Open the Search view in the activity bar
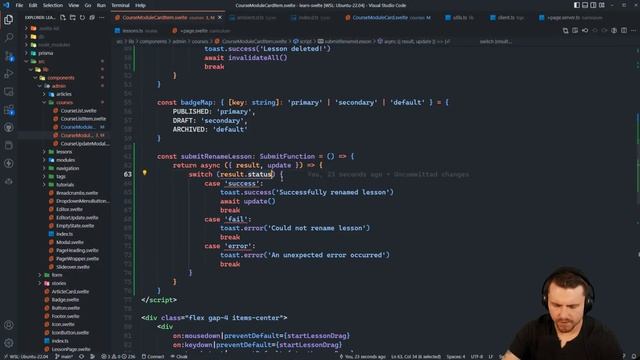The height and width of the screenshot is (360, 640). [9, 38]
